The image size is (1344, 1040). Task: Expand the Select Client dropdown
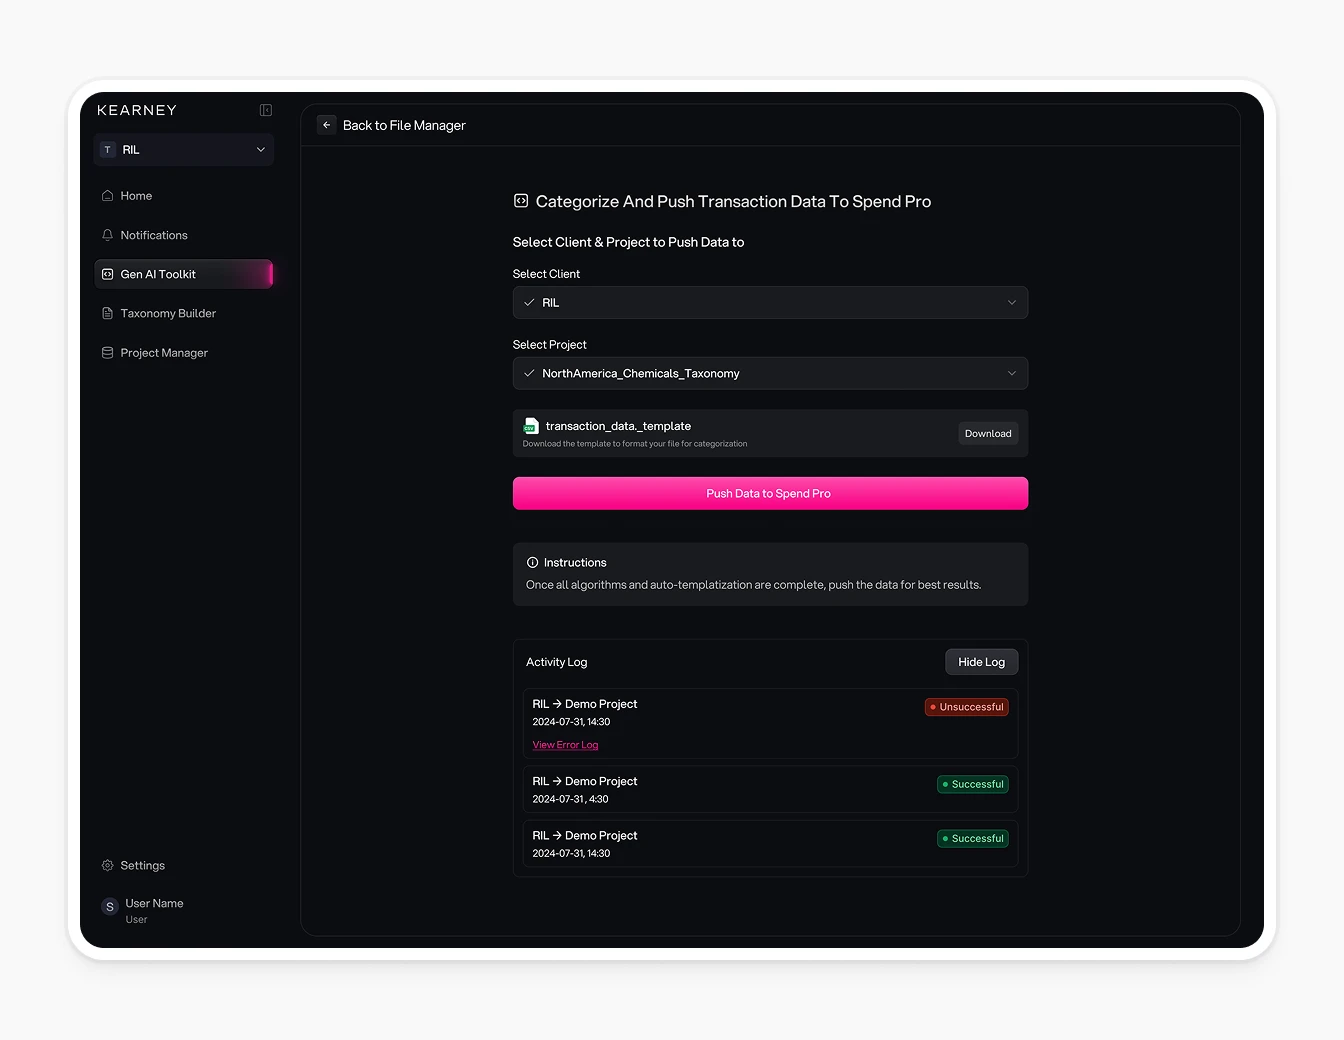pos(770,303)
